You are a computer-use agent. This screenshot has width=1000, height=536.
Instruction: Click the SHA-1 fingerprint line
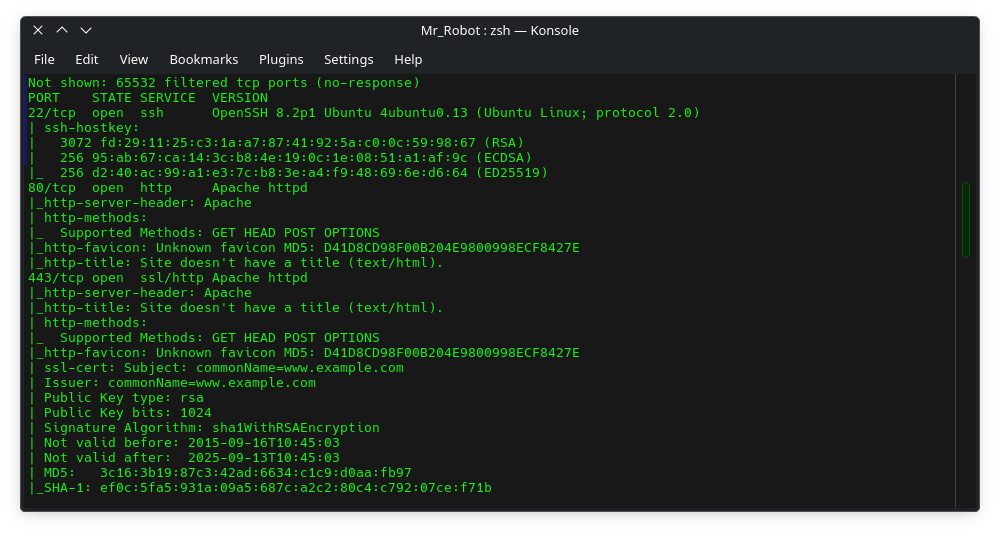(x=260, y=488)
